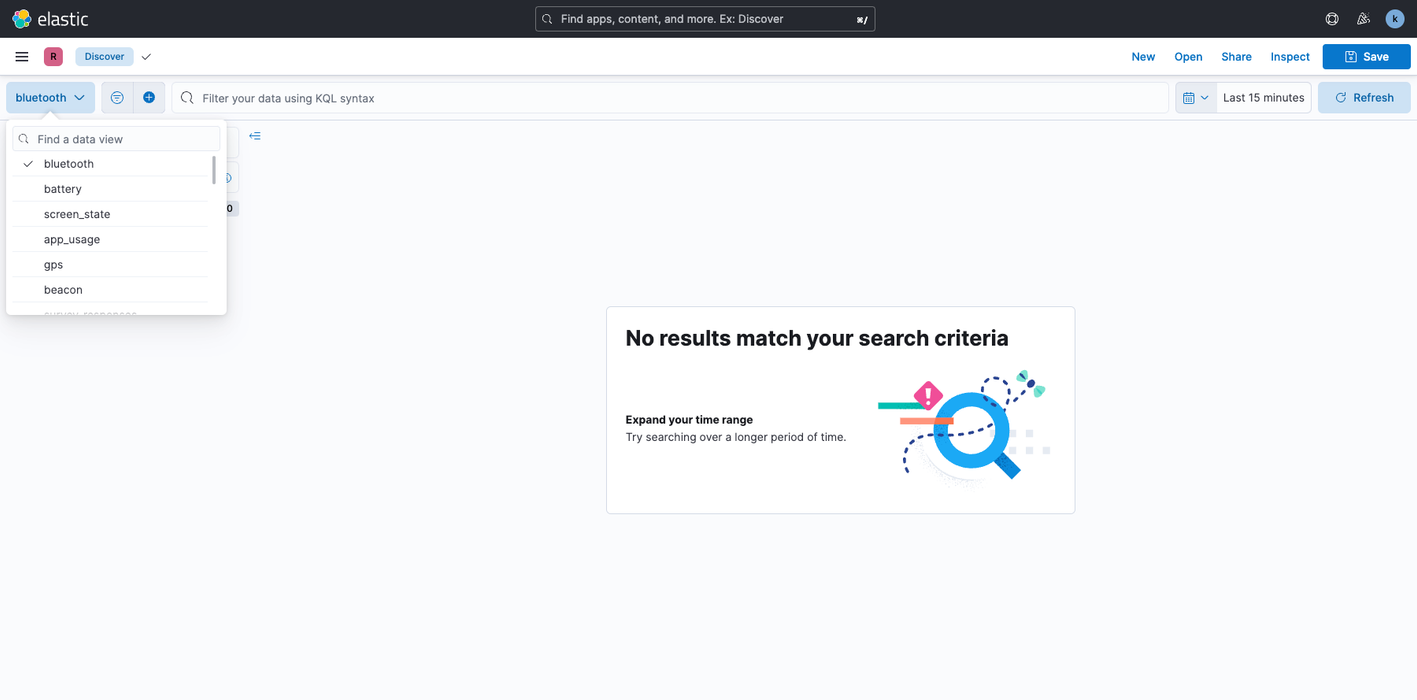Click the Inspect link
1417x700 pixels.
click(x=1289, y=56)
